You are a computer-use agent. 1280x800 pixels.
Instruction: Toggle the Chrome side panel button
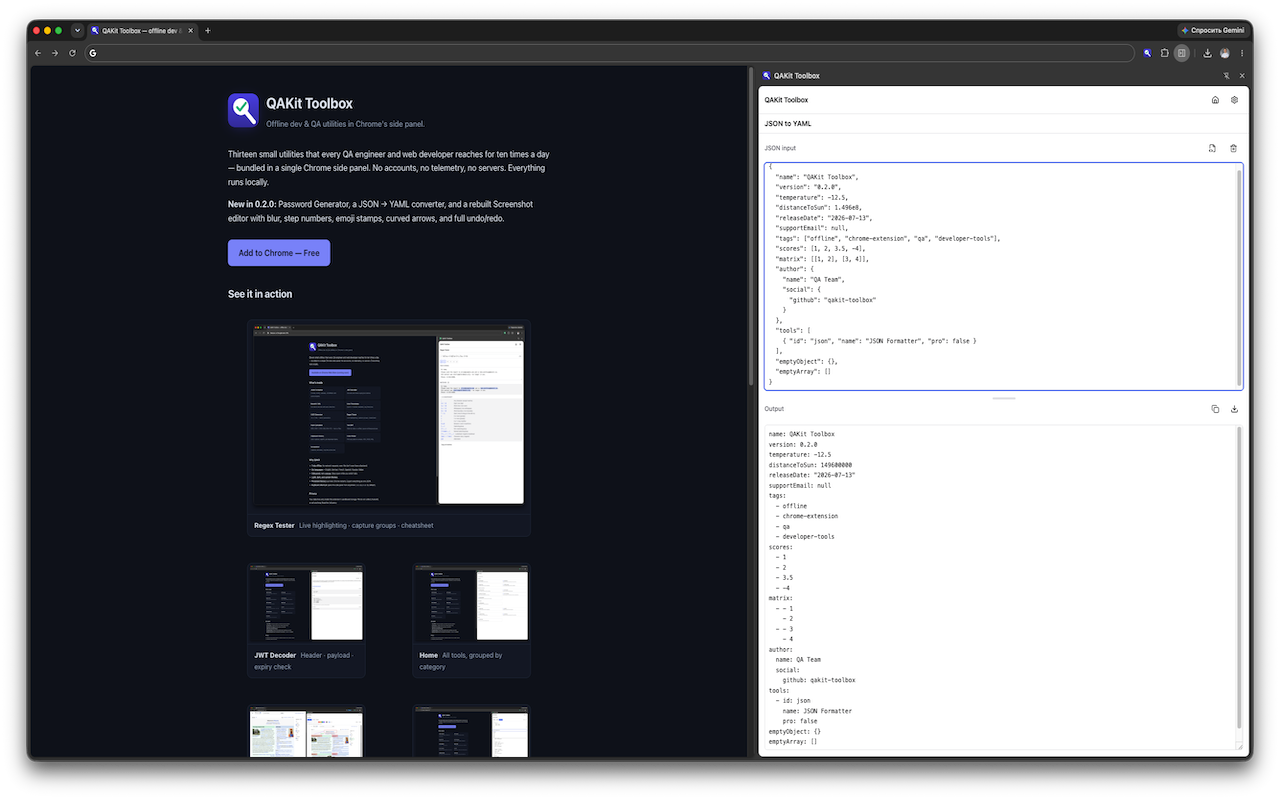(x=1182, y=53)
